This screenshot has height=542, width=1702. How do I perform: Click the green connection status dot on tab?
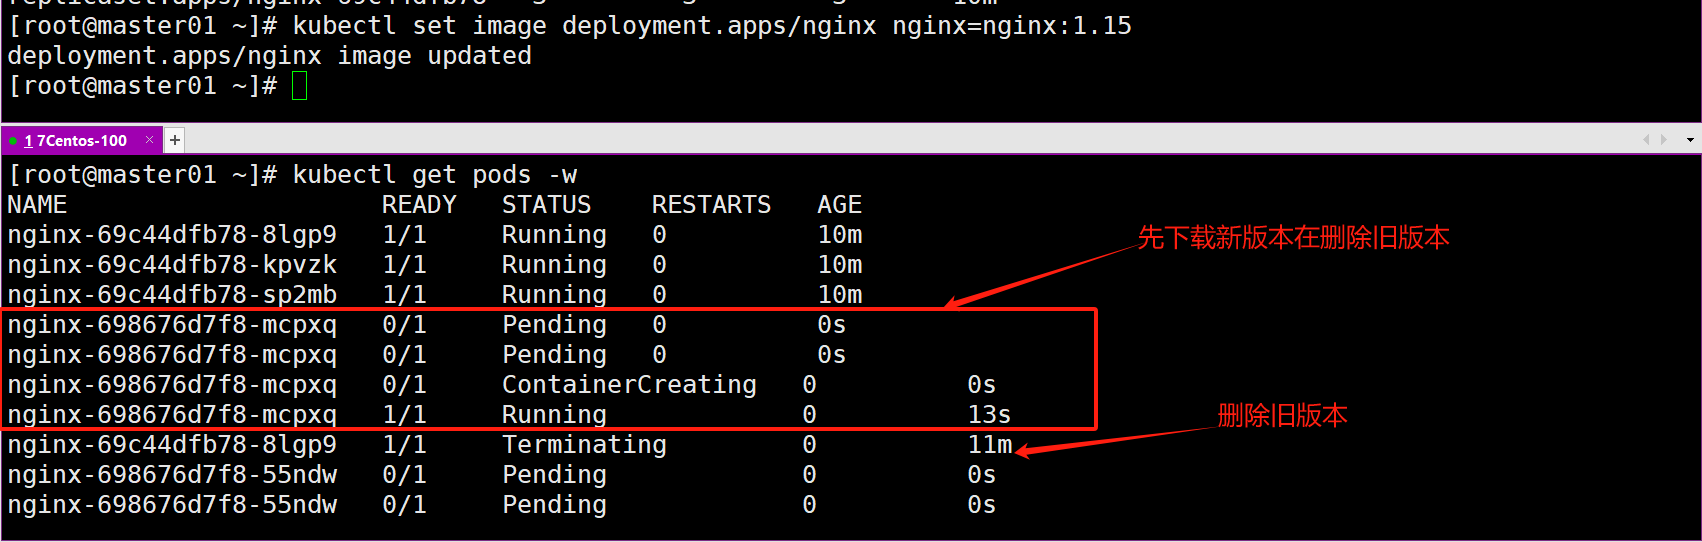tap(13, 141)
